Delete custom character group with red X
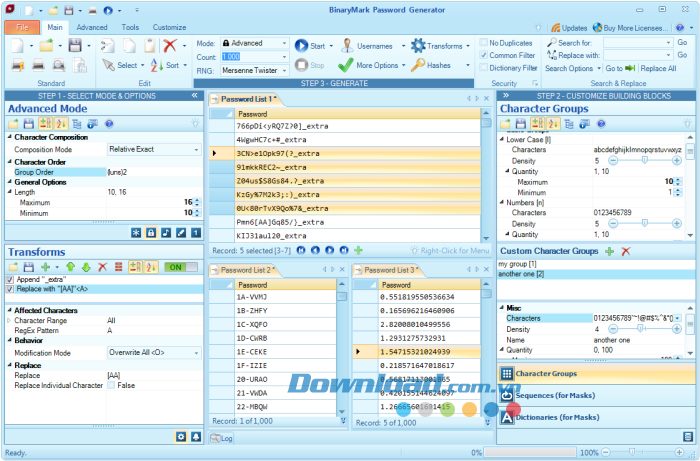Image resolution: width=700 pixels, height=461 pixels. click(626, 250)
